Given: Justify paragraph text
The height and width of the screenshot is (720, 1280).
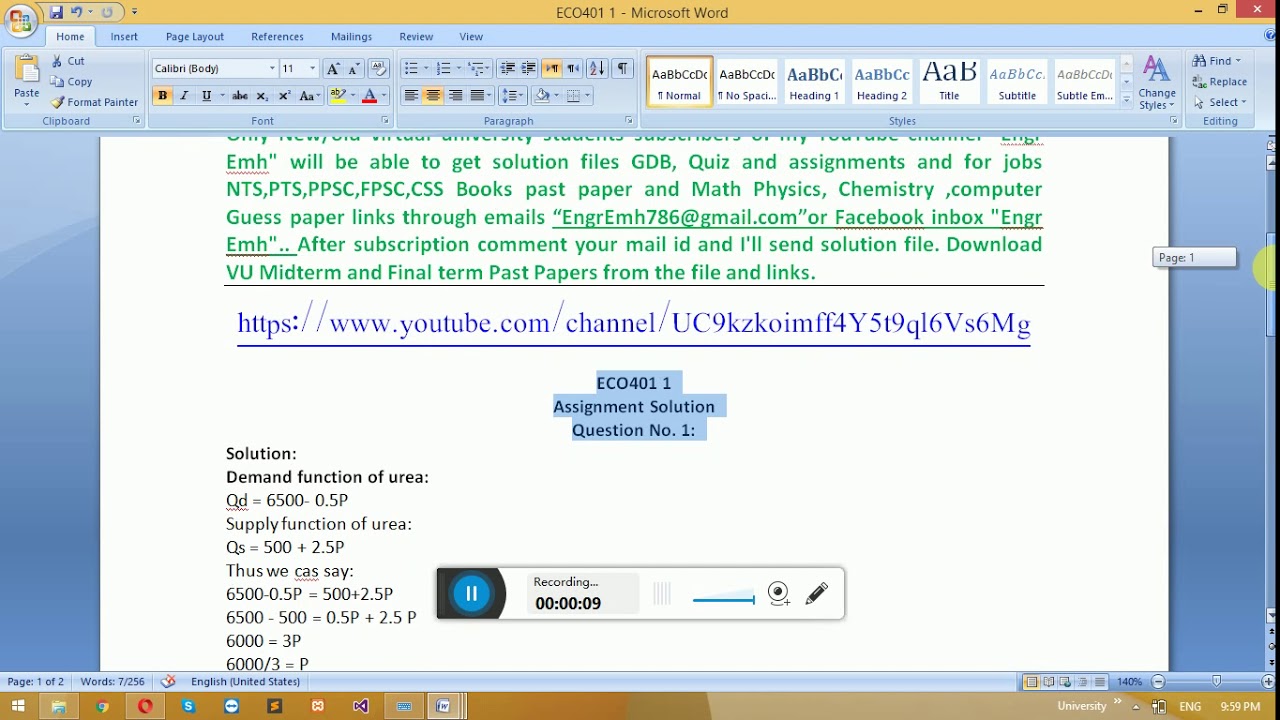Looking at the screenshot, I should tap(477, 96).
